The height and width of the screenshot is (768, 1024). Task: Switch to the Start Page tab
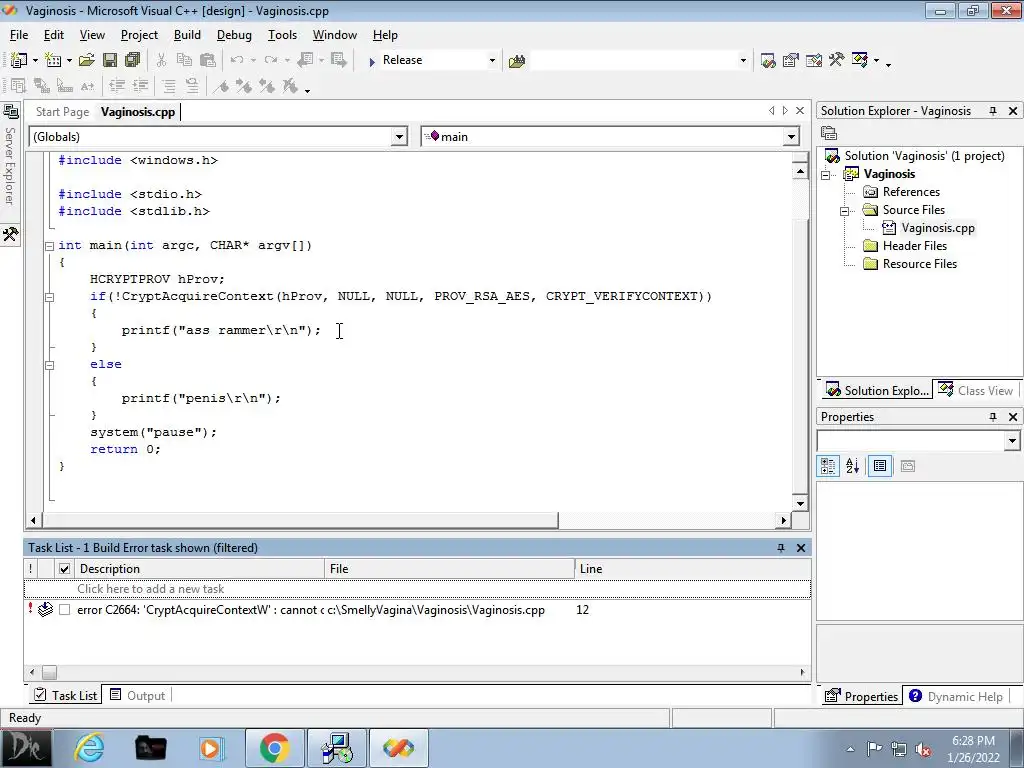coord(62,112)
